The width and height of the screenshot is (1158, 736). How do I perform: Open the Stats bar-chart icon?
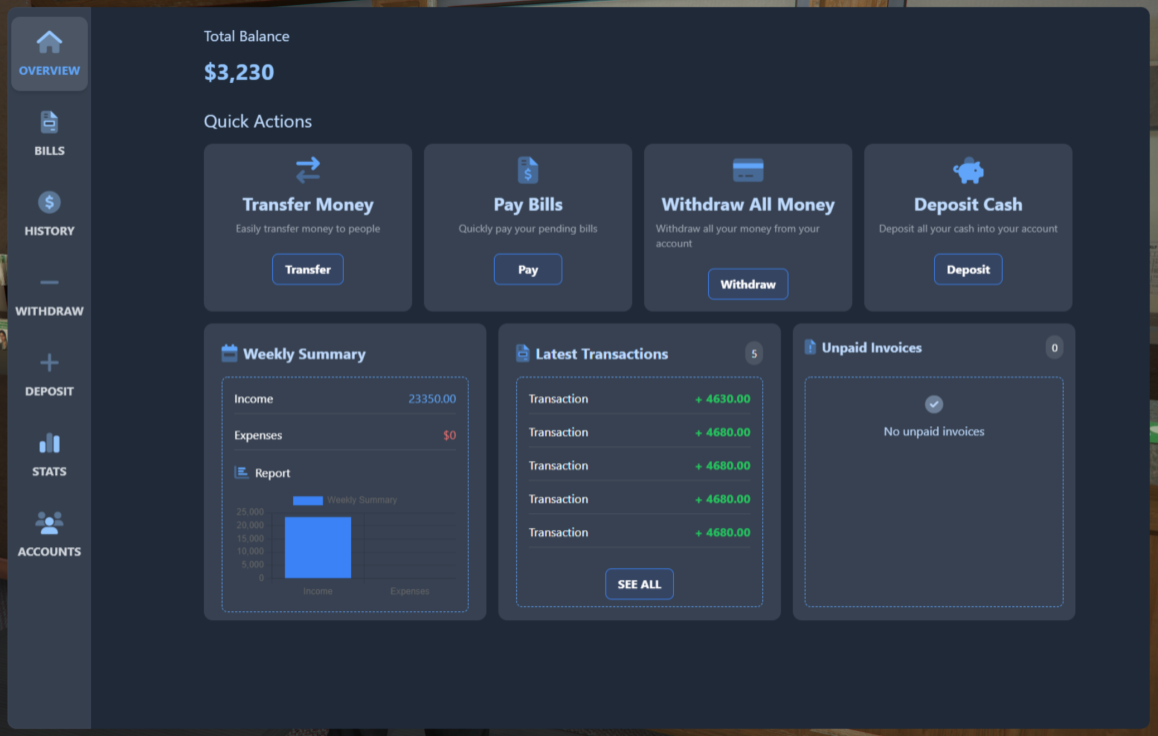pyautogui.click(x=49, y=443)
